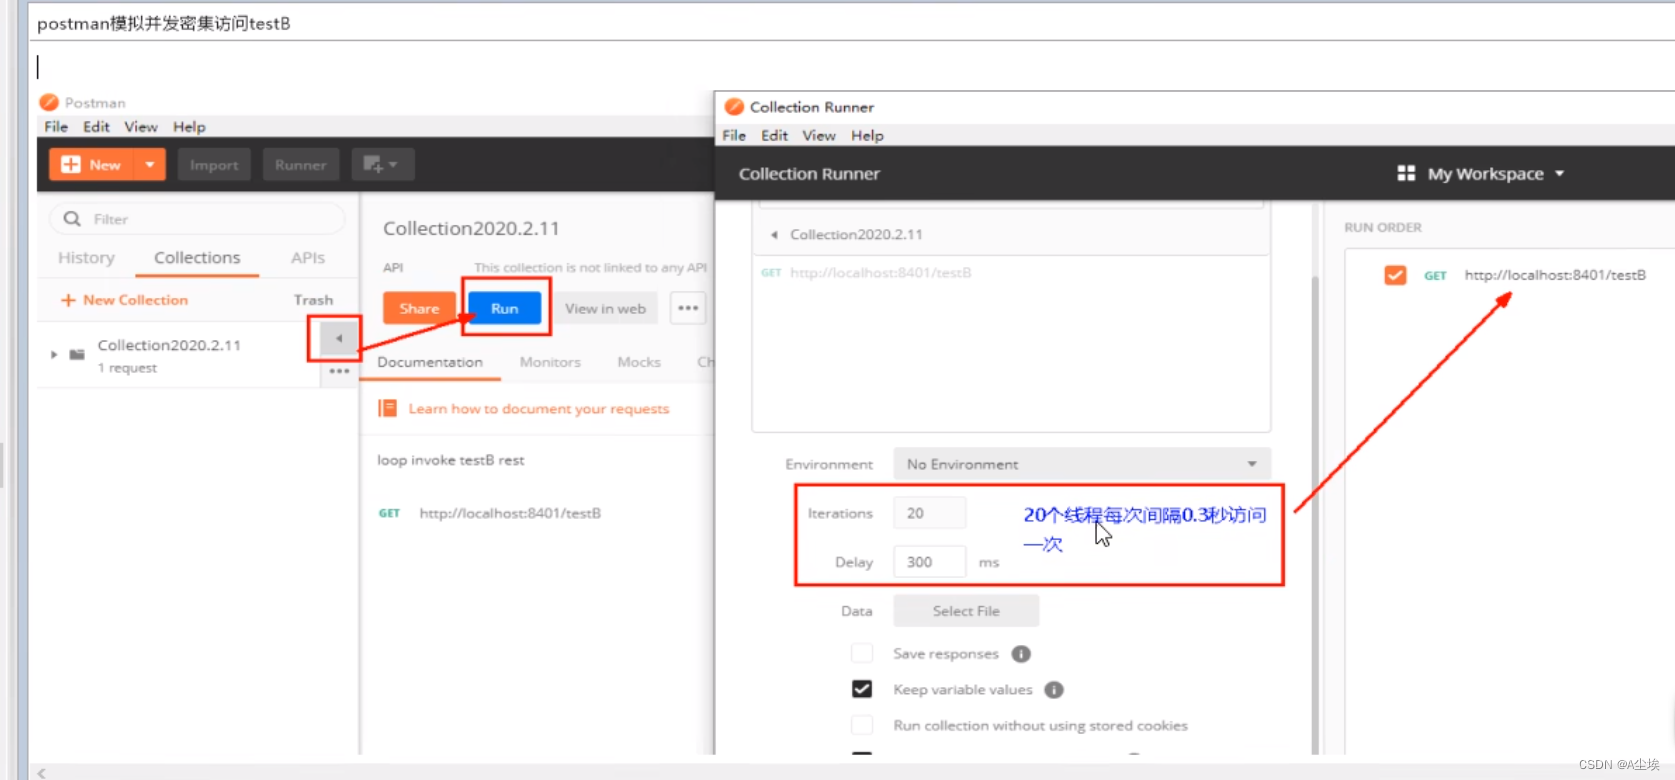The width and height of the screenshot is (1675, 780).
Task: Open Edit menu in Collection Runner window
Action: point(774,136)
